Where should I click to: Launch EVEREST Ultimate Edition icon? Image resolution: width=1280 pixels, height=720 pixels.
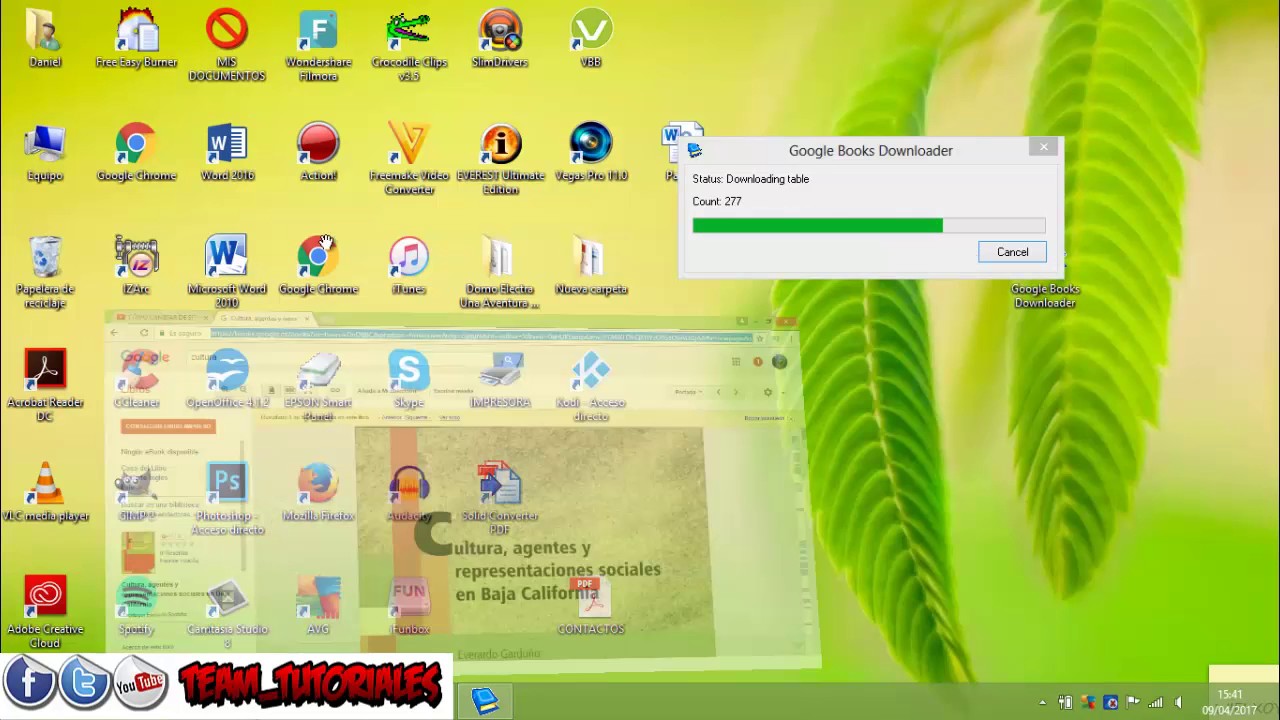tap(500, 158)
